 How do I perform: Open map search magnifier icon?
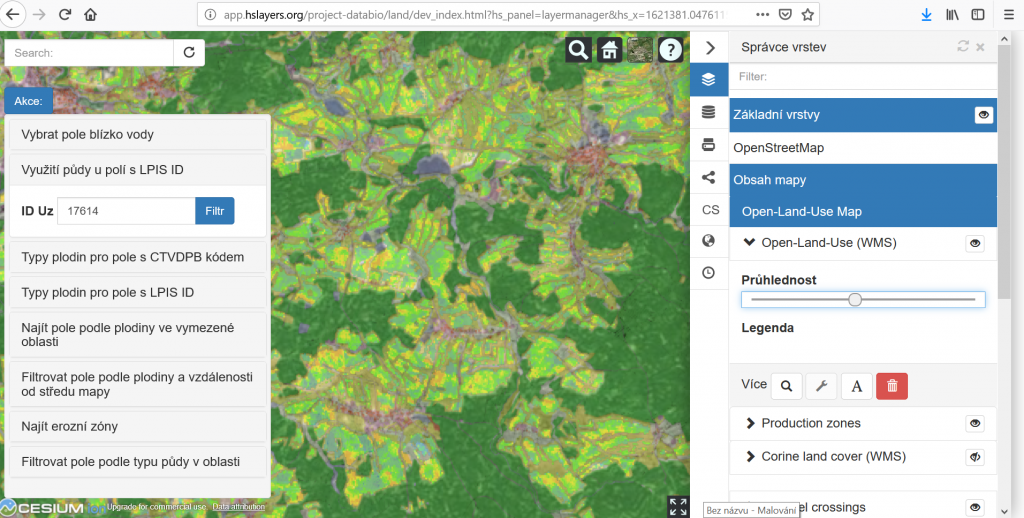pyautogui.click(x=579, y=49)
